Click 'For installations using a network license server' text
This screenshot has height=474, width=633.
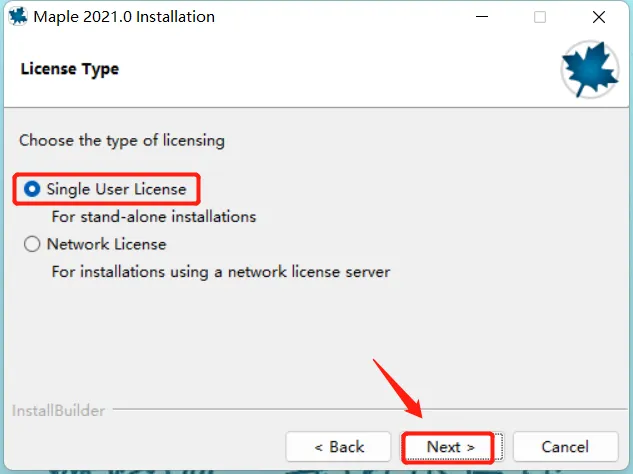coord(221,272)
